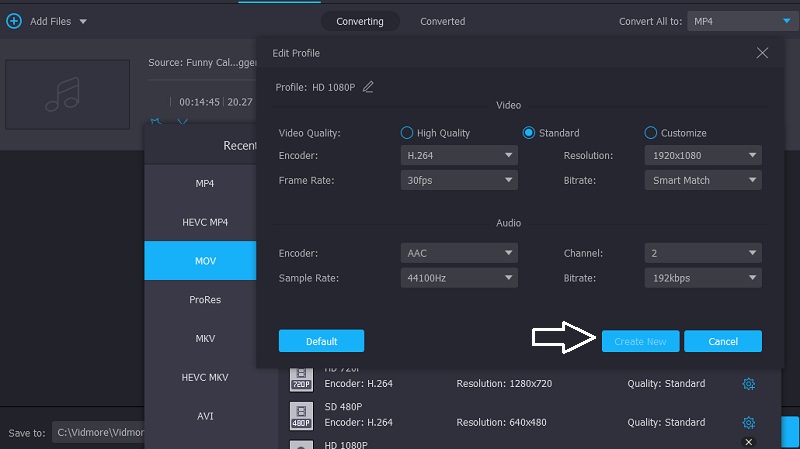Open settings gear for SD 480P preset
The width and height of the screenshot is (800, 449).
click(x=748, y=422)
